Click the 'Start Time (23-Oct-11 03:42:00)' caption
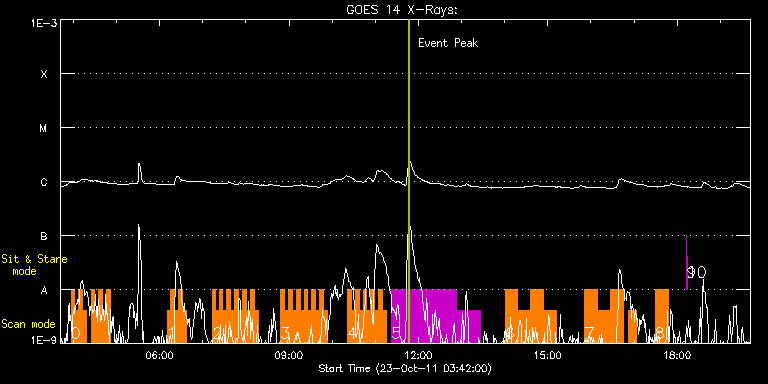Viewport: 768px width, 384px height. (405, 368)
